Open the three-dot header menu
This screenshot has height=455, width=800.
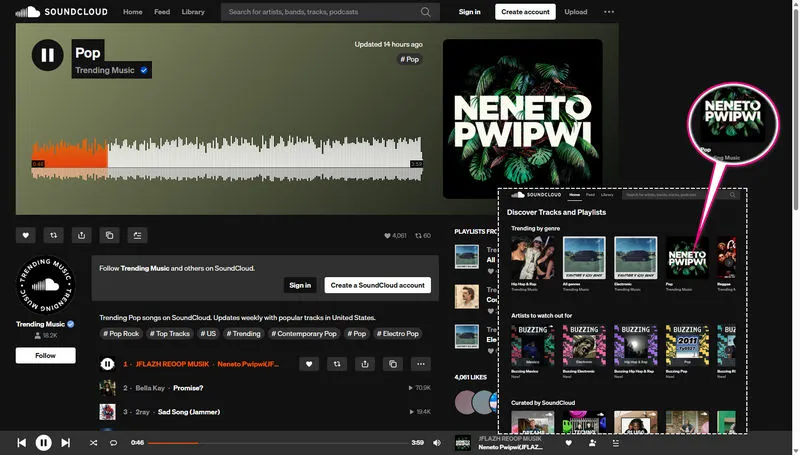[x=609, y=12]
